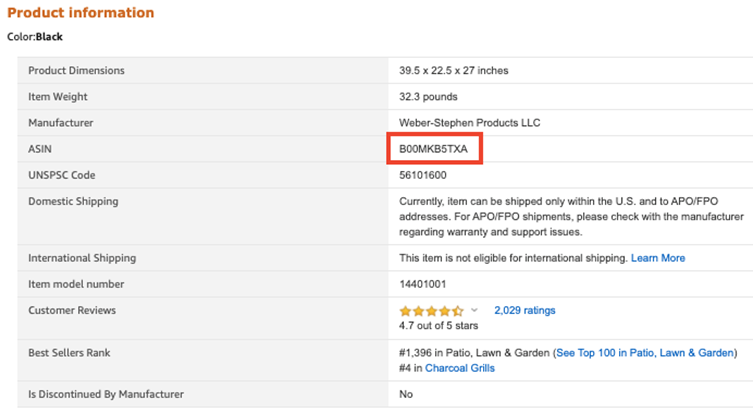Click the star rating icons

(431, 311)
